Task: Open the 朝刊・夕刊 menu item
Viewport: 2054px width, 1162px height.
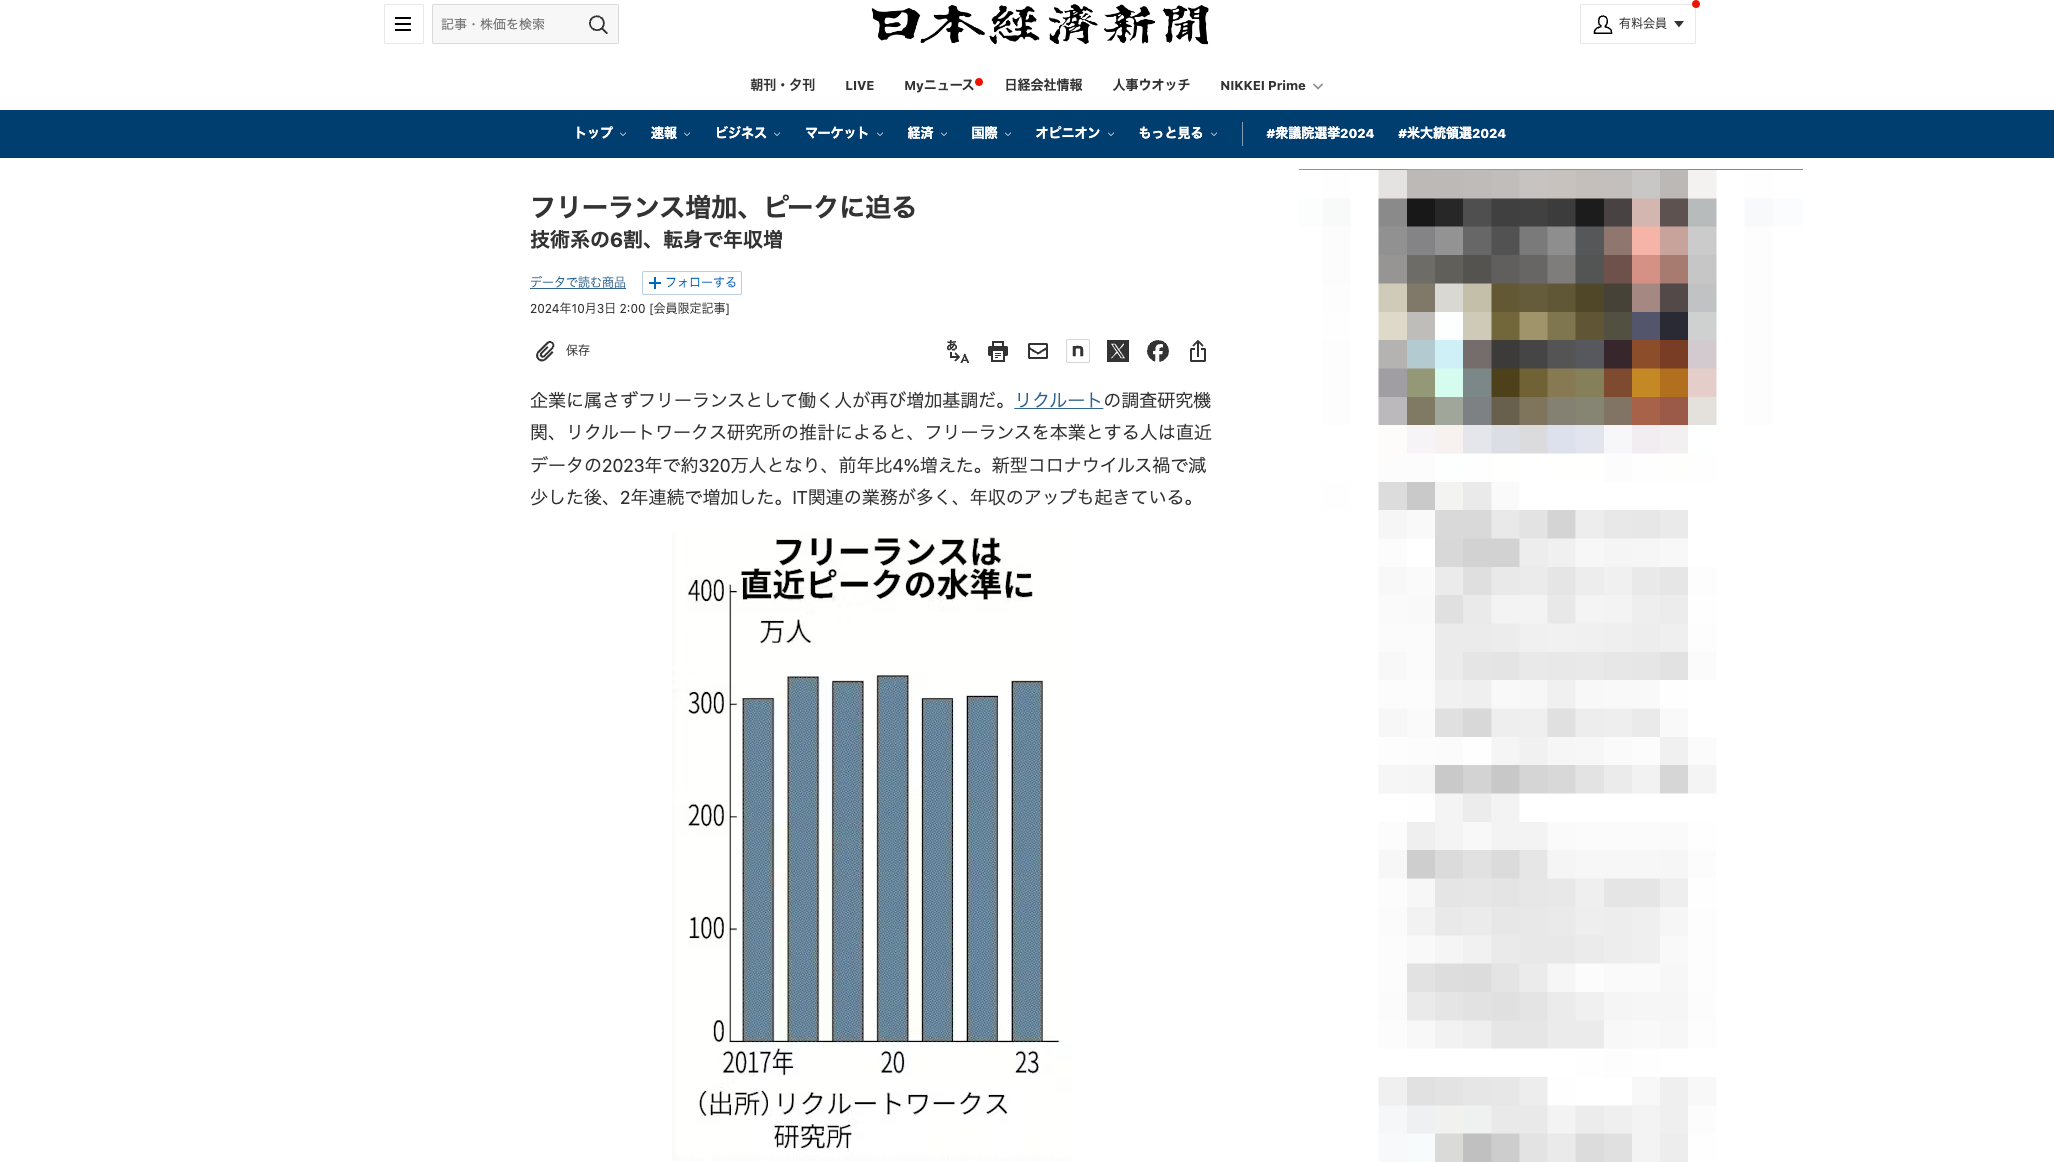Action: (781, 85)
